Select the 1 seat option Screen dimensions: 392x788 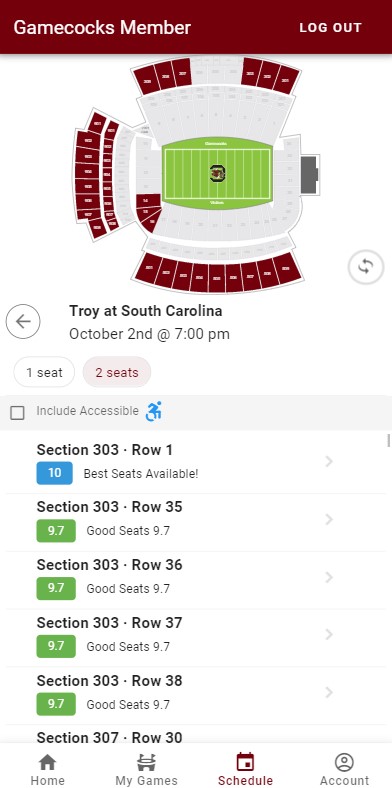point(44,372)
